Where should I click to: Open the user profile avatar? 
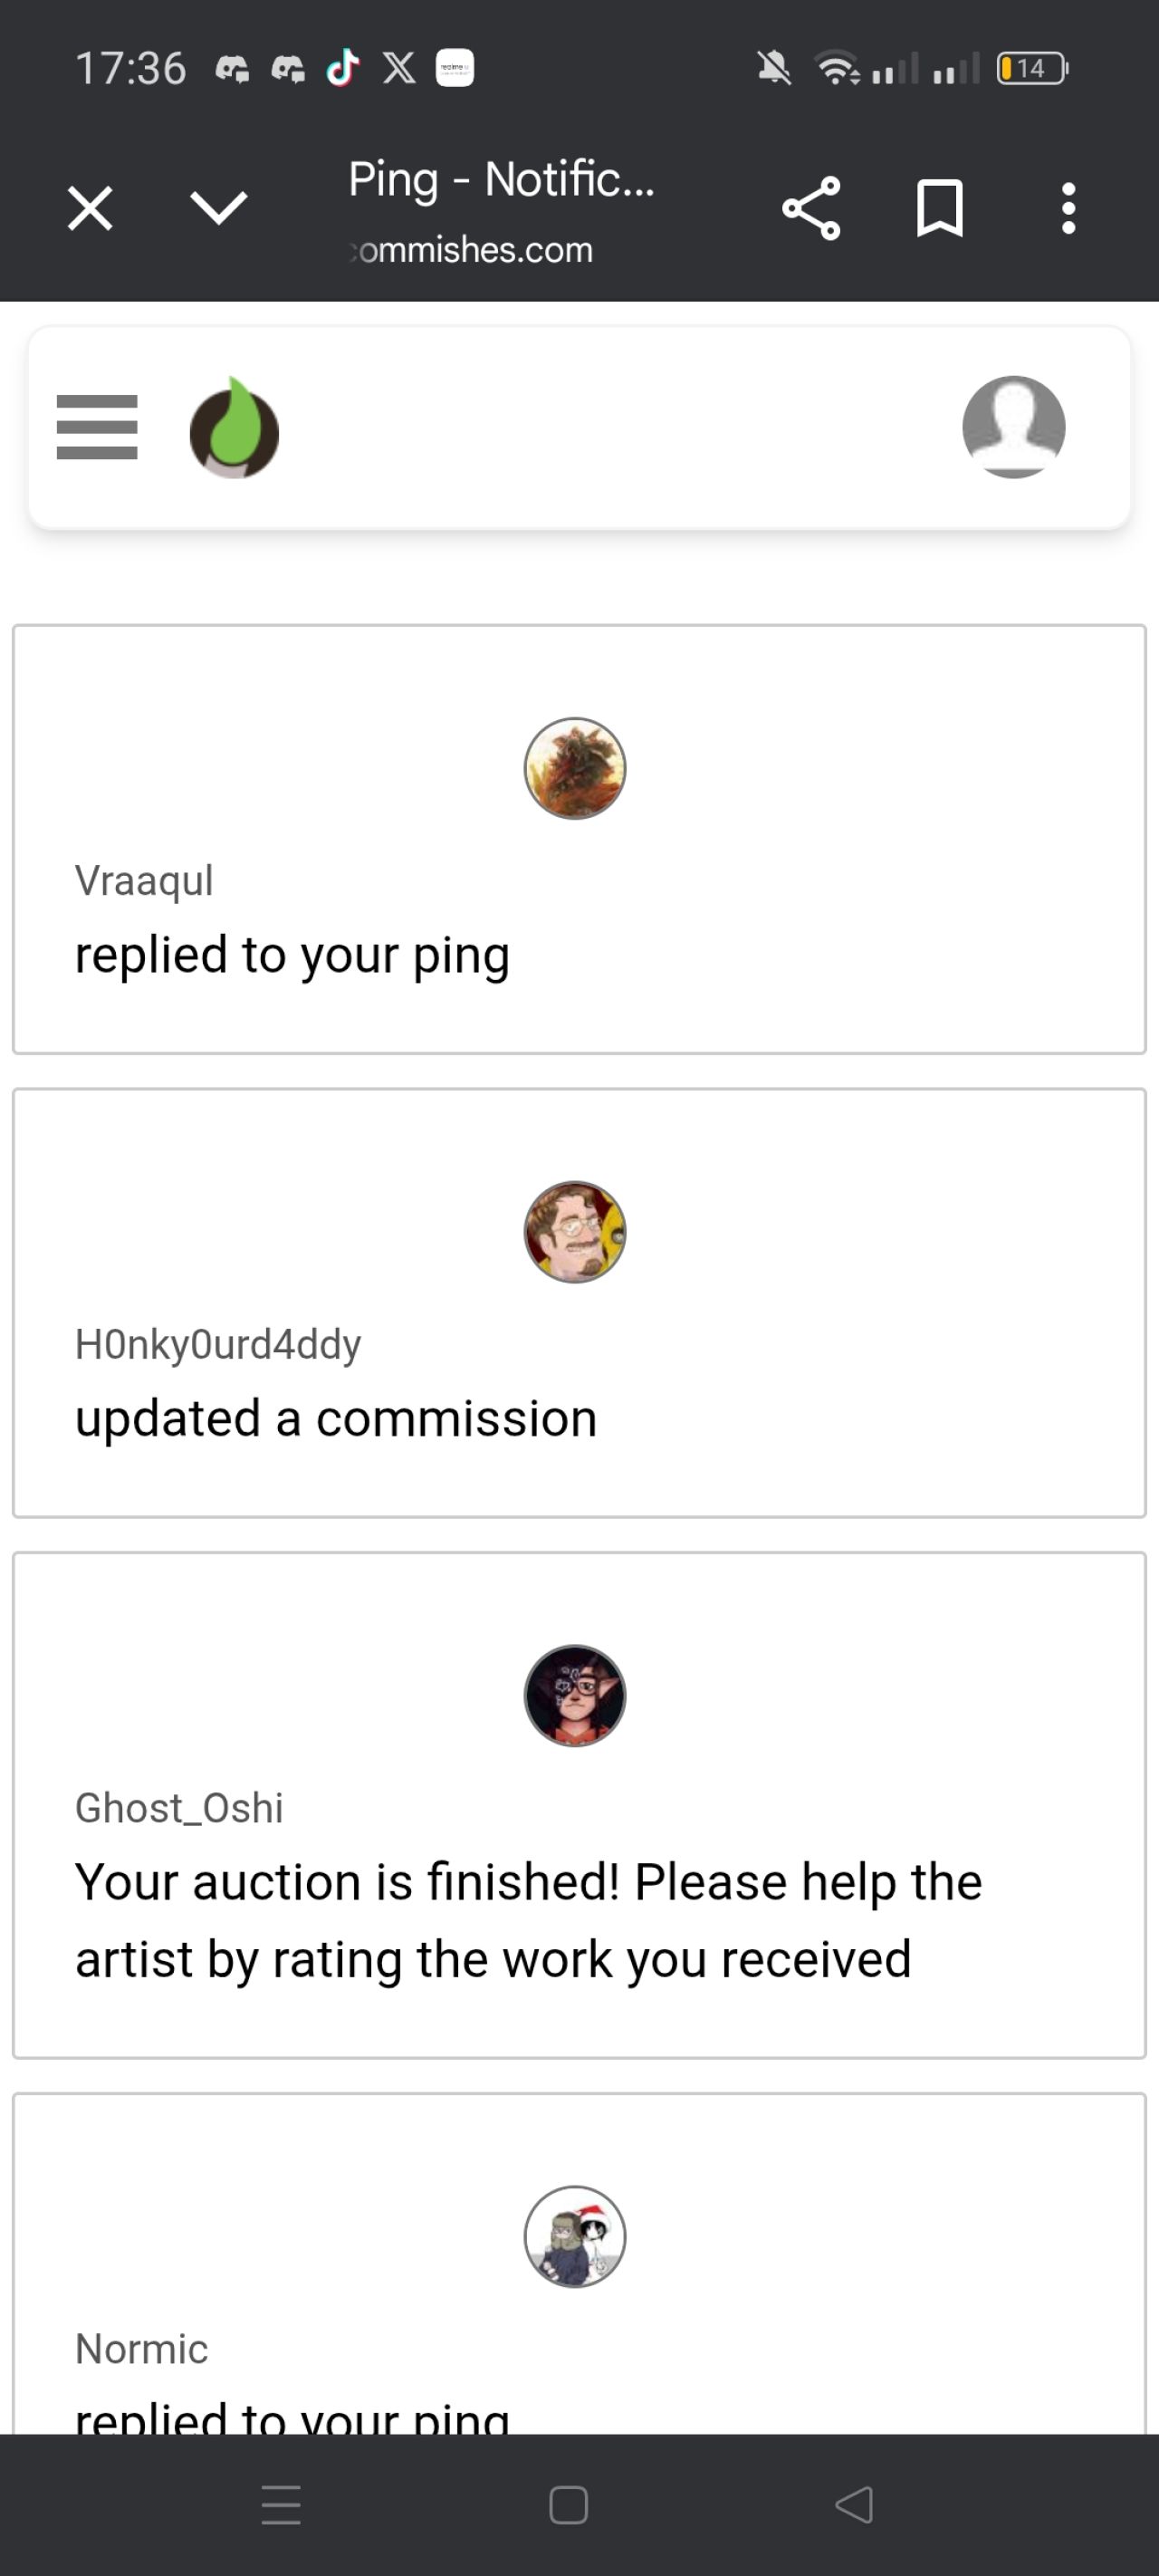point(1013,427)
